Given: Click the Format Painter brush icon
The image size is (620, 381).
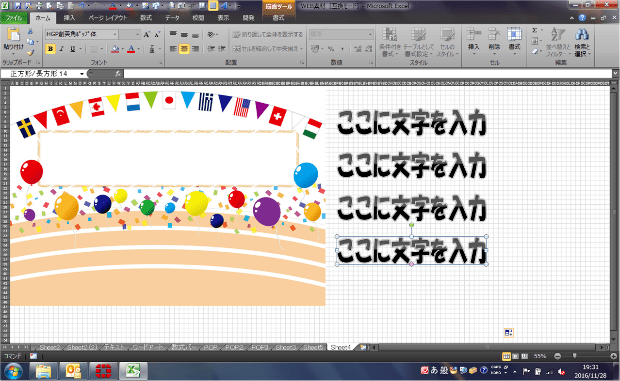Looking at the screenshot, I should (x=30, y=52).
